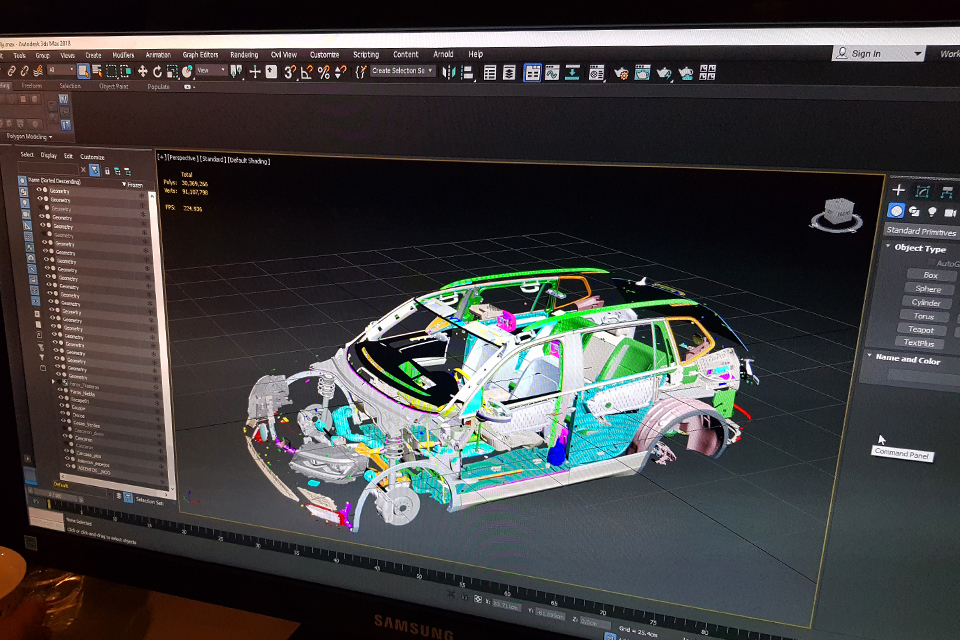Switch to the Modify panel tab

[x=923, y=190]
